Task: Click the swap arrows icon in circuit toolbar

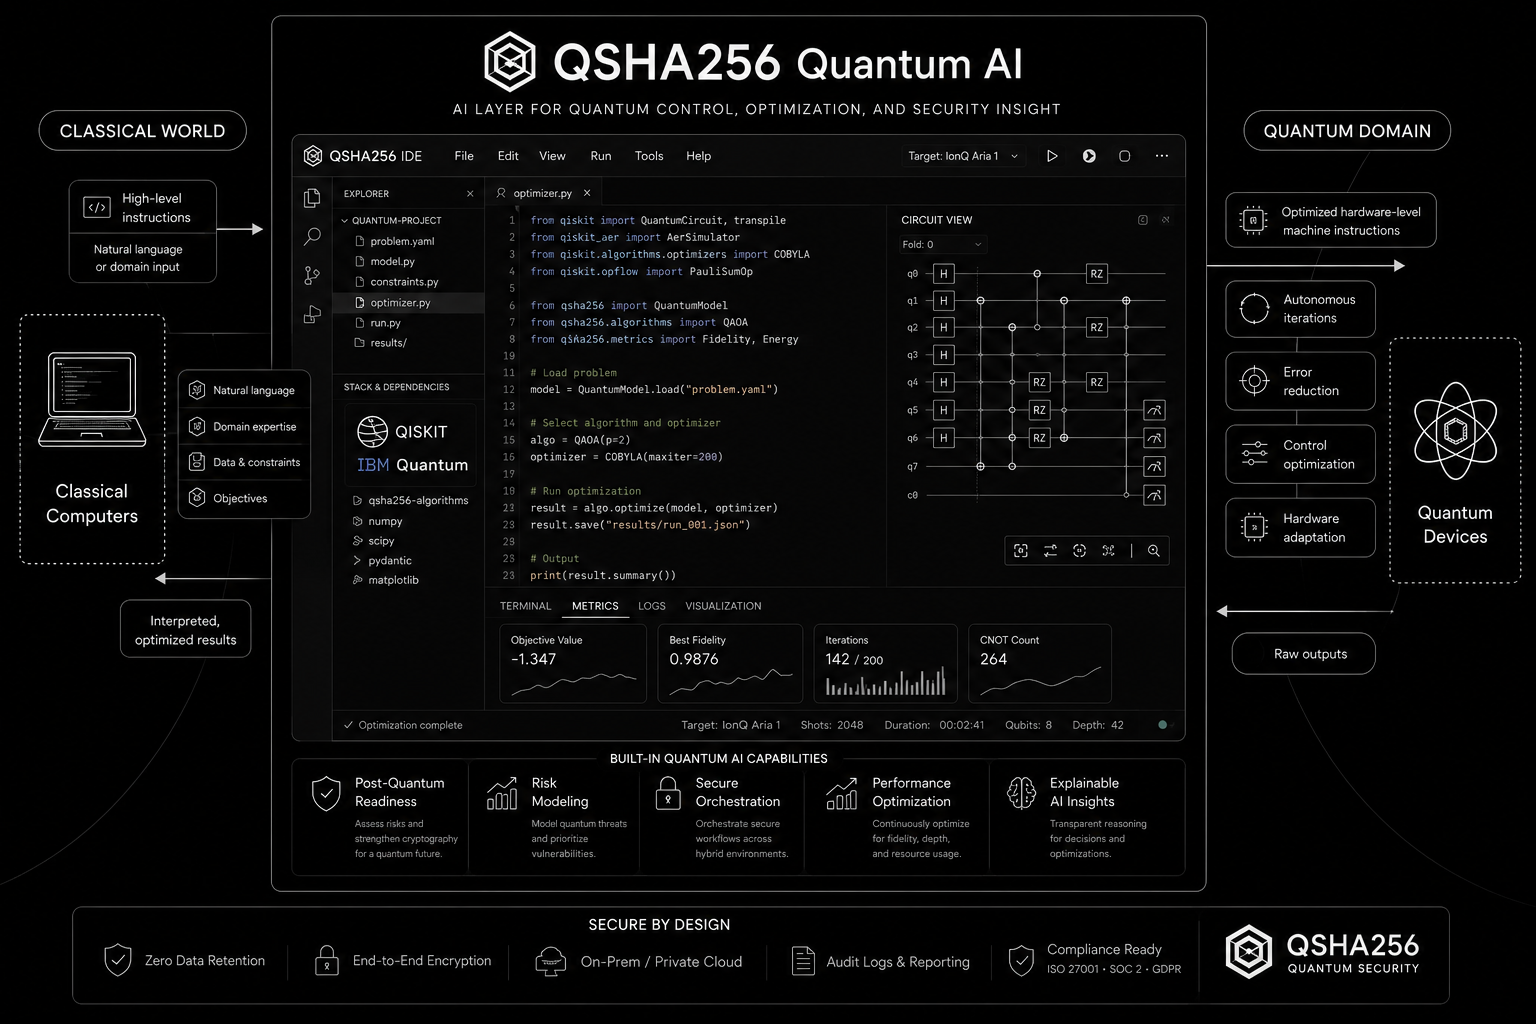Action: [x=1050, y=551]
